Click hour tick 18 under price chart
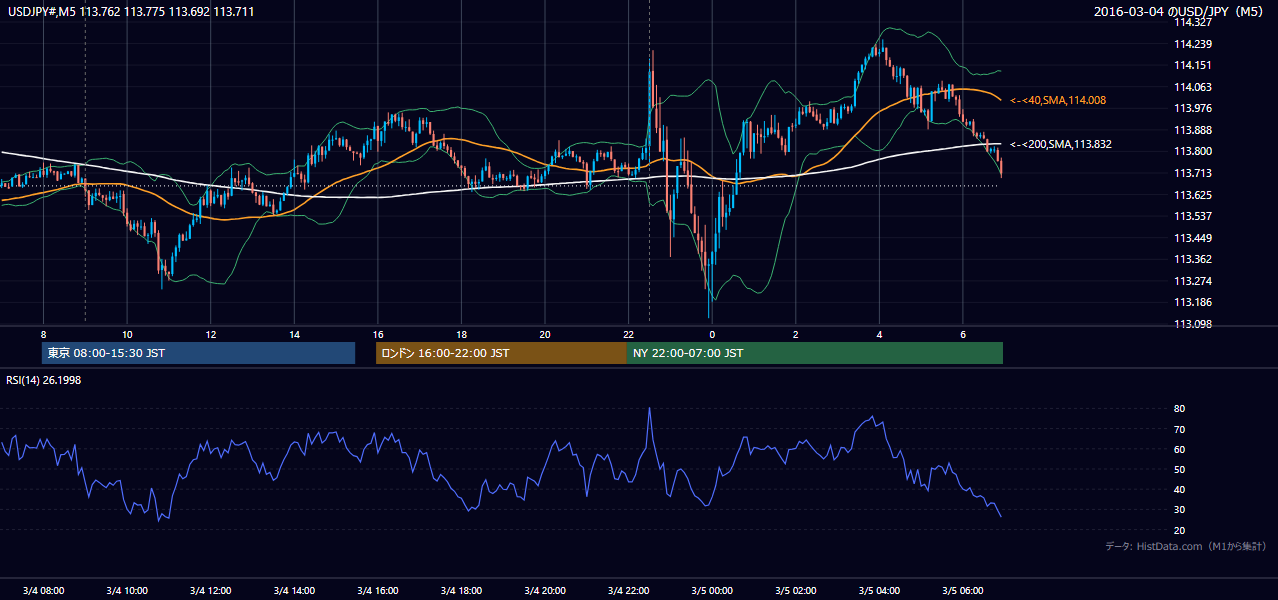Image resolution: width=1278 pixels, height=600 pixels. (x=461, y=334)
